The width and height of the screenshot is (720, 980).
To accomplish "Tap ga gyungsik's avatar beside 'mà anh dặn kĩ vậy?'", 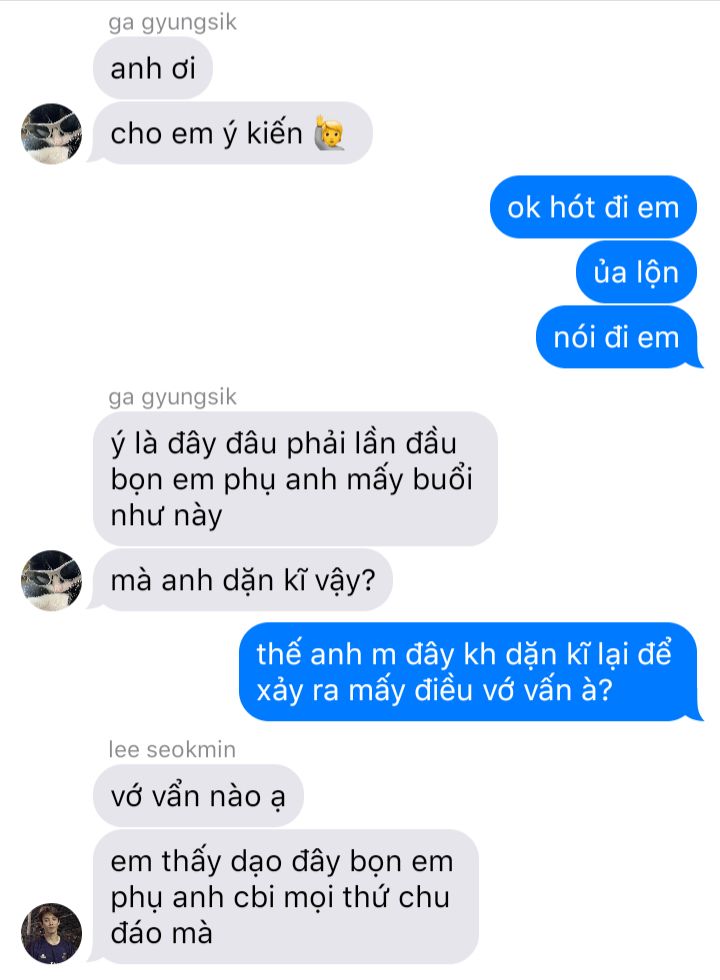I will 51,580.
